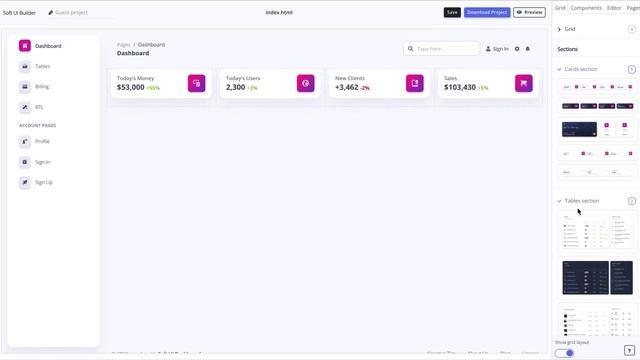
Task: Click the Sign In link in navbar
Action: tap(500, 49)
